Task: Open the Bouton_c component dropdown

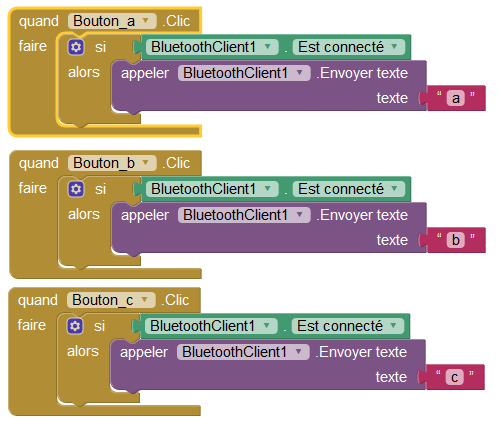Action: 111,300
